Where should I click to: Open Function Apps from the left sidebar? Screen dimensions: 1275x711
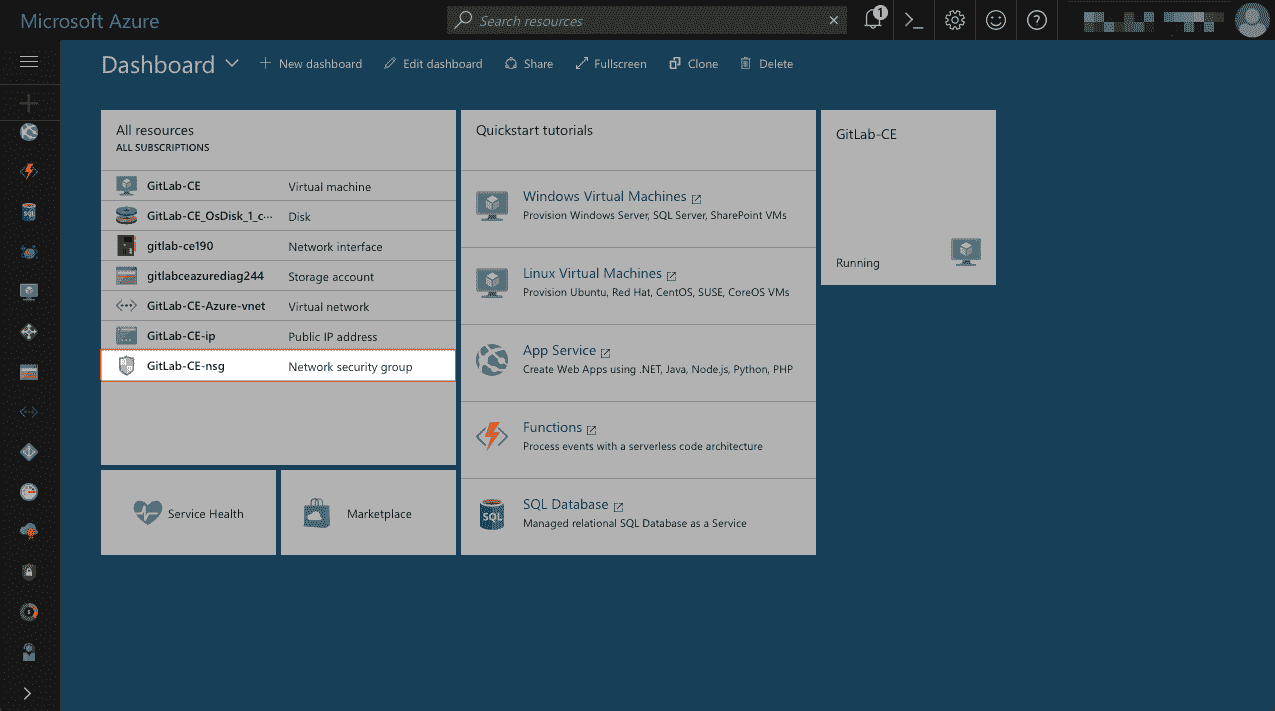pyautogui.click(x=29, y=171)
